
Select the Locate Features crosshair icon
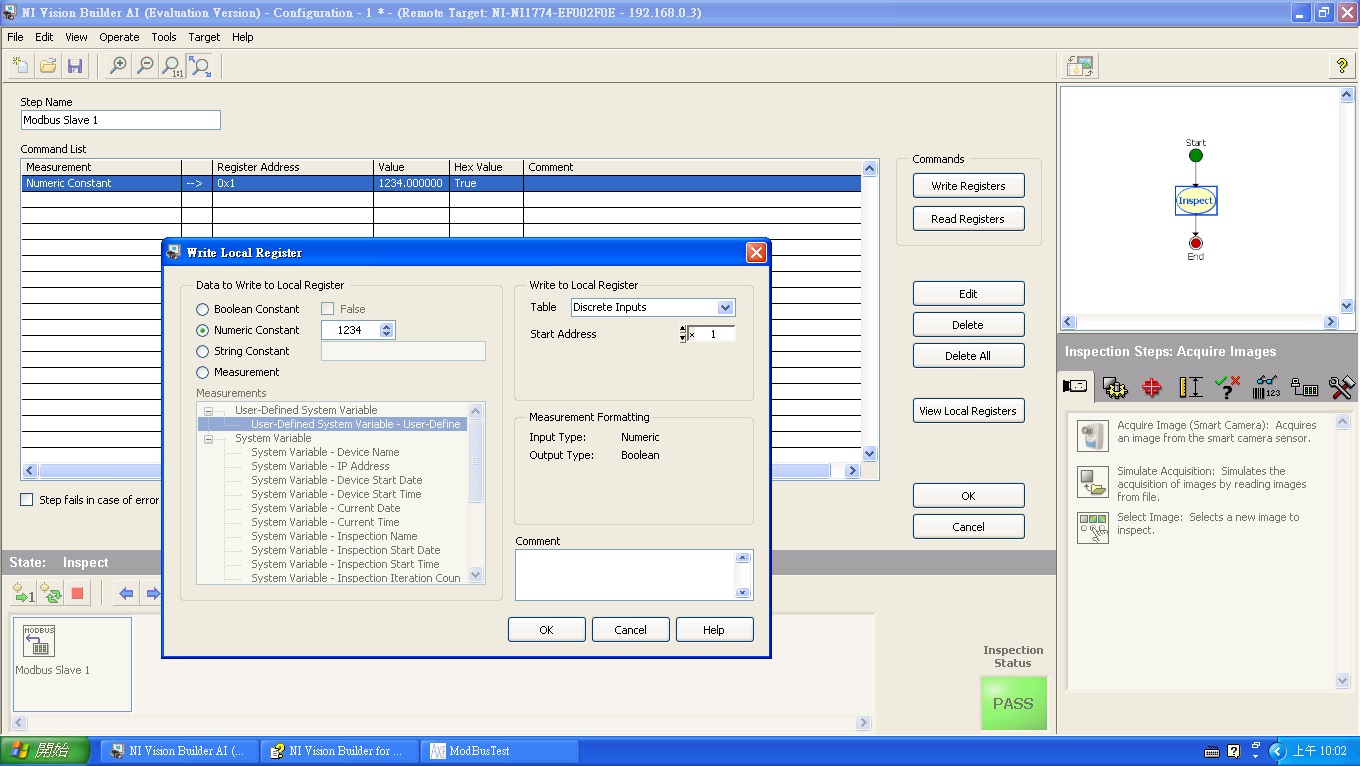tap(1152, 387)
